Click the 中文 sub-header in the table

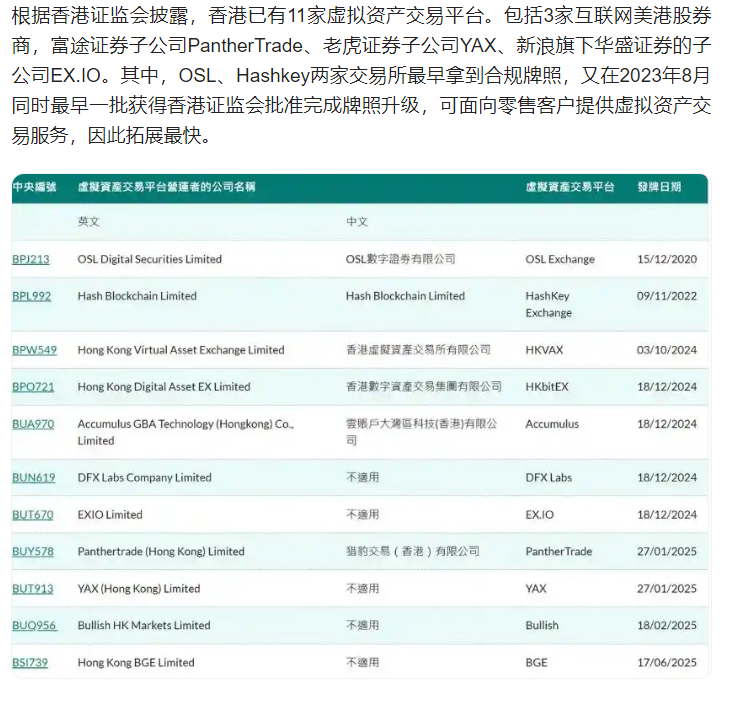click(x=357, y=222)
